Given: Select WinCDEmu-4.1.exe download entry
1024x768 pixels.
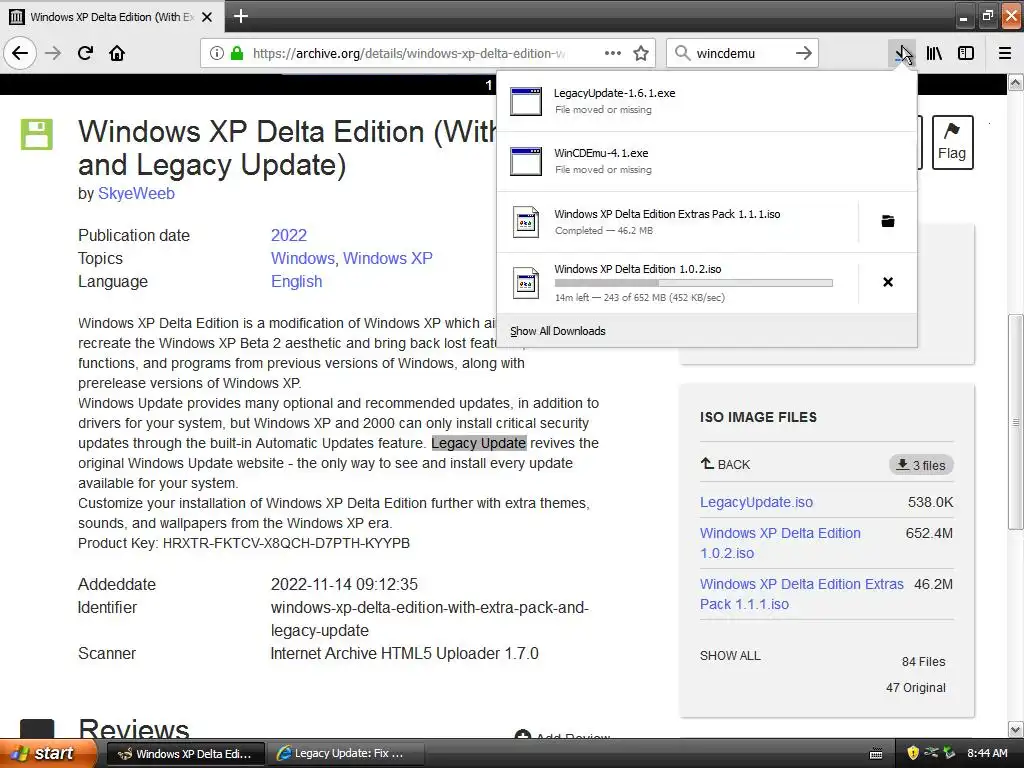Looking at the screenshot, I should tap(707, 161).
